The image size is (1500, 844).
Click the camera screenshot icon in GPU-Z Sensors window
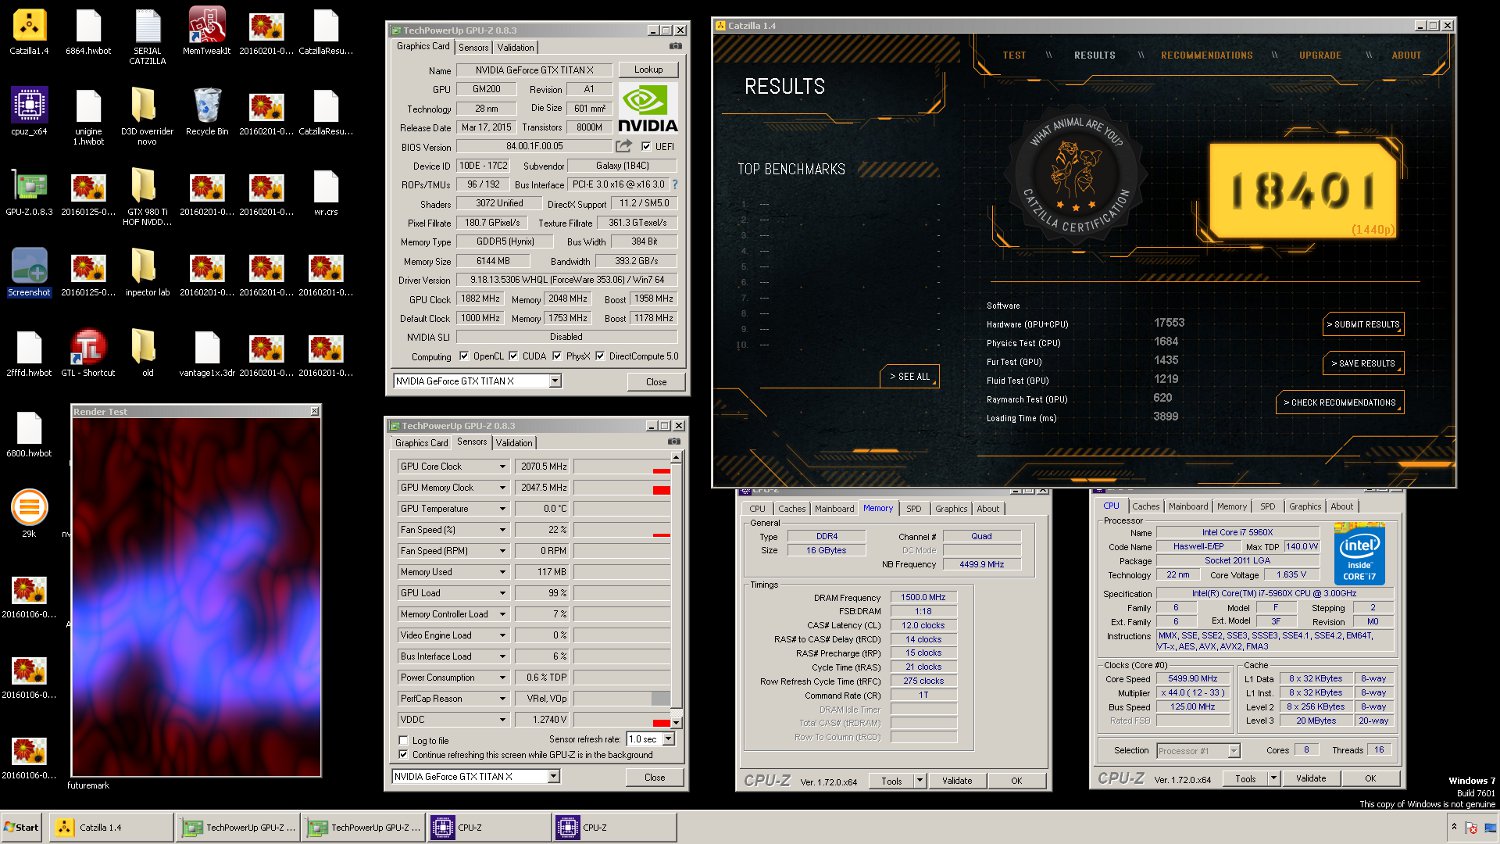pos(674,441)
